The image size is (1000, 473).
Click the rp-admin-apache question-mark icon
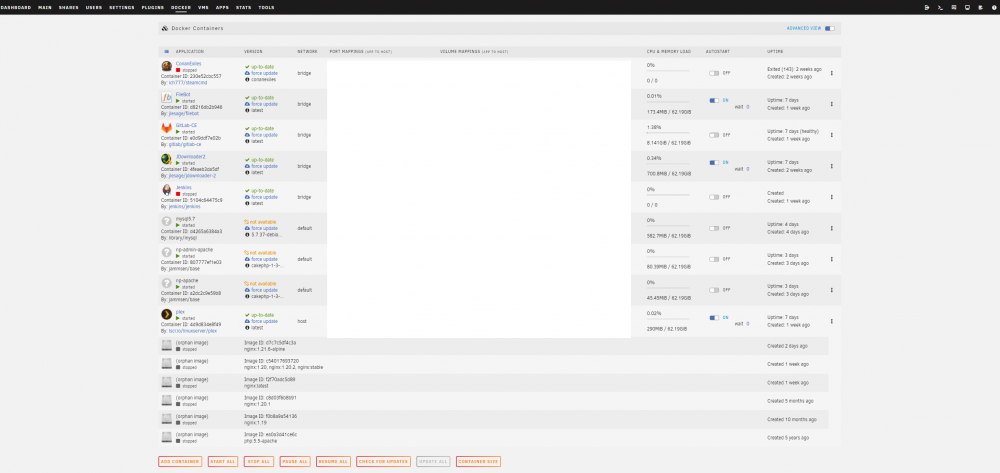point(166,252)
